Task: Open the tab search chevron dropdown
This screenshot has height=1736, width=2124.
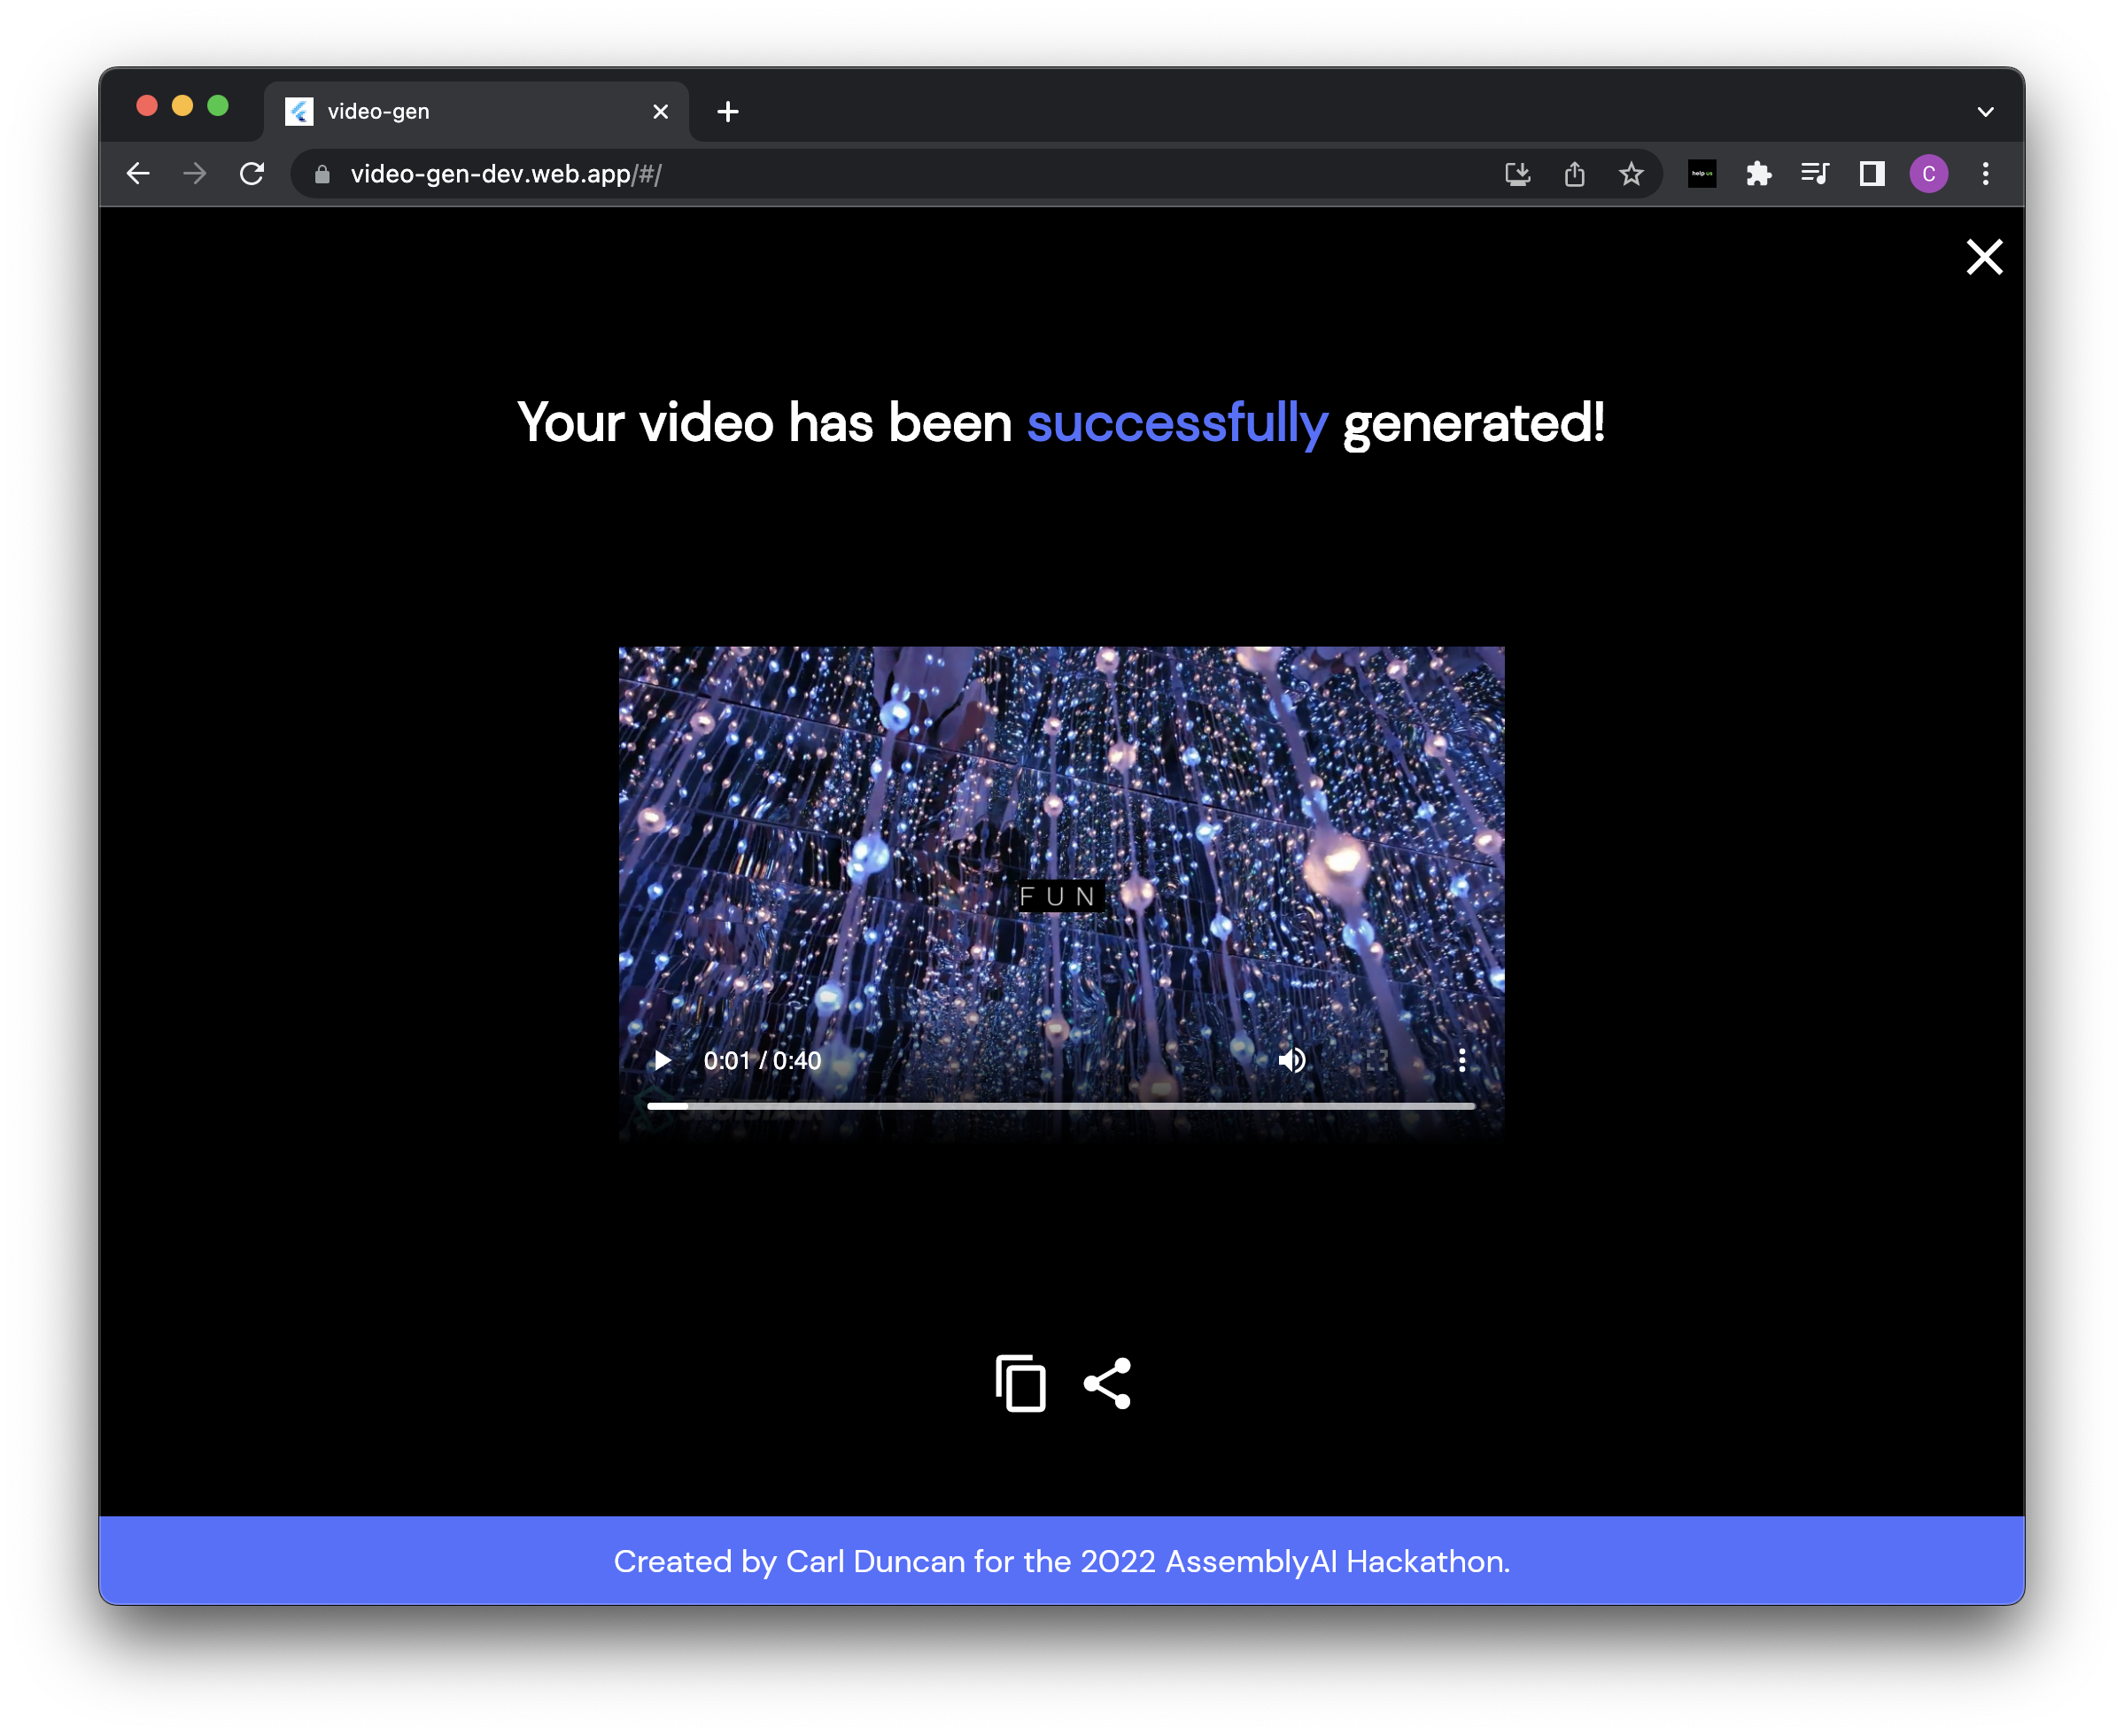Action: pyautogui.click(x=1986, y=111)
